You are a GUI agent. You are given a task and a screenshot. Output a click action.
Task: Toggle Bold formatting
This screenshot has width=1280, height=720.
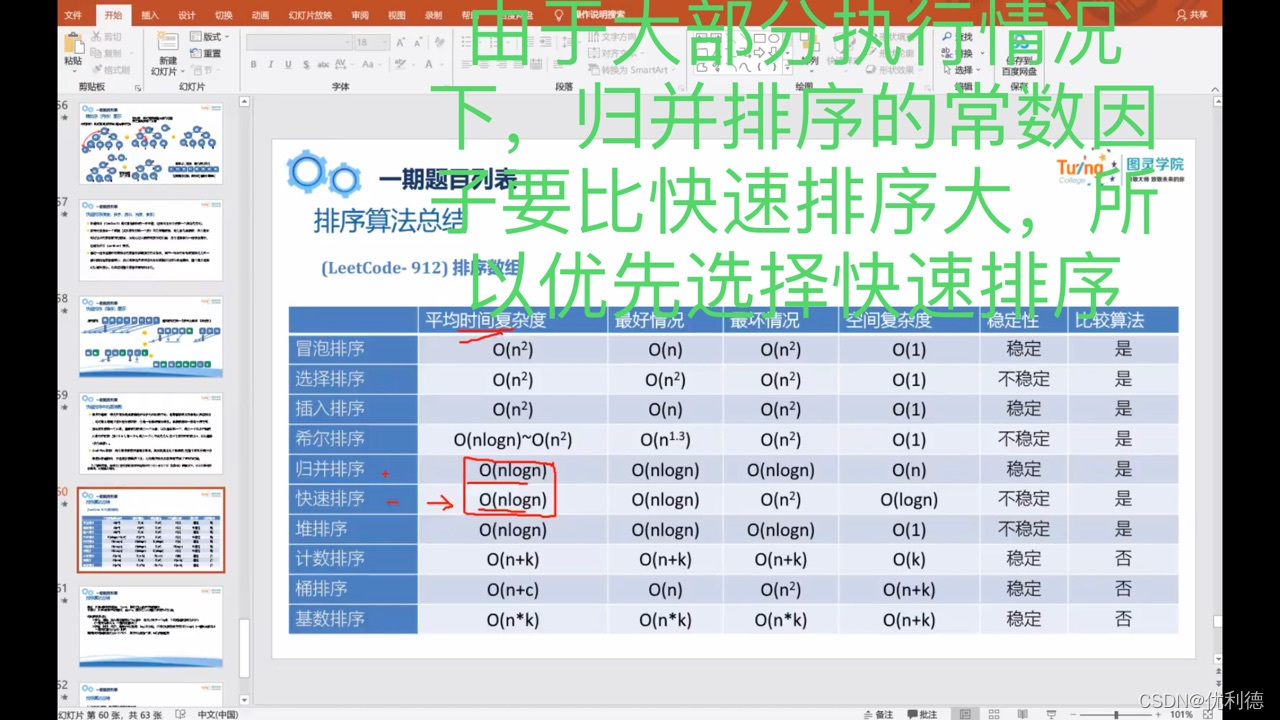point(254,64)
